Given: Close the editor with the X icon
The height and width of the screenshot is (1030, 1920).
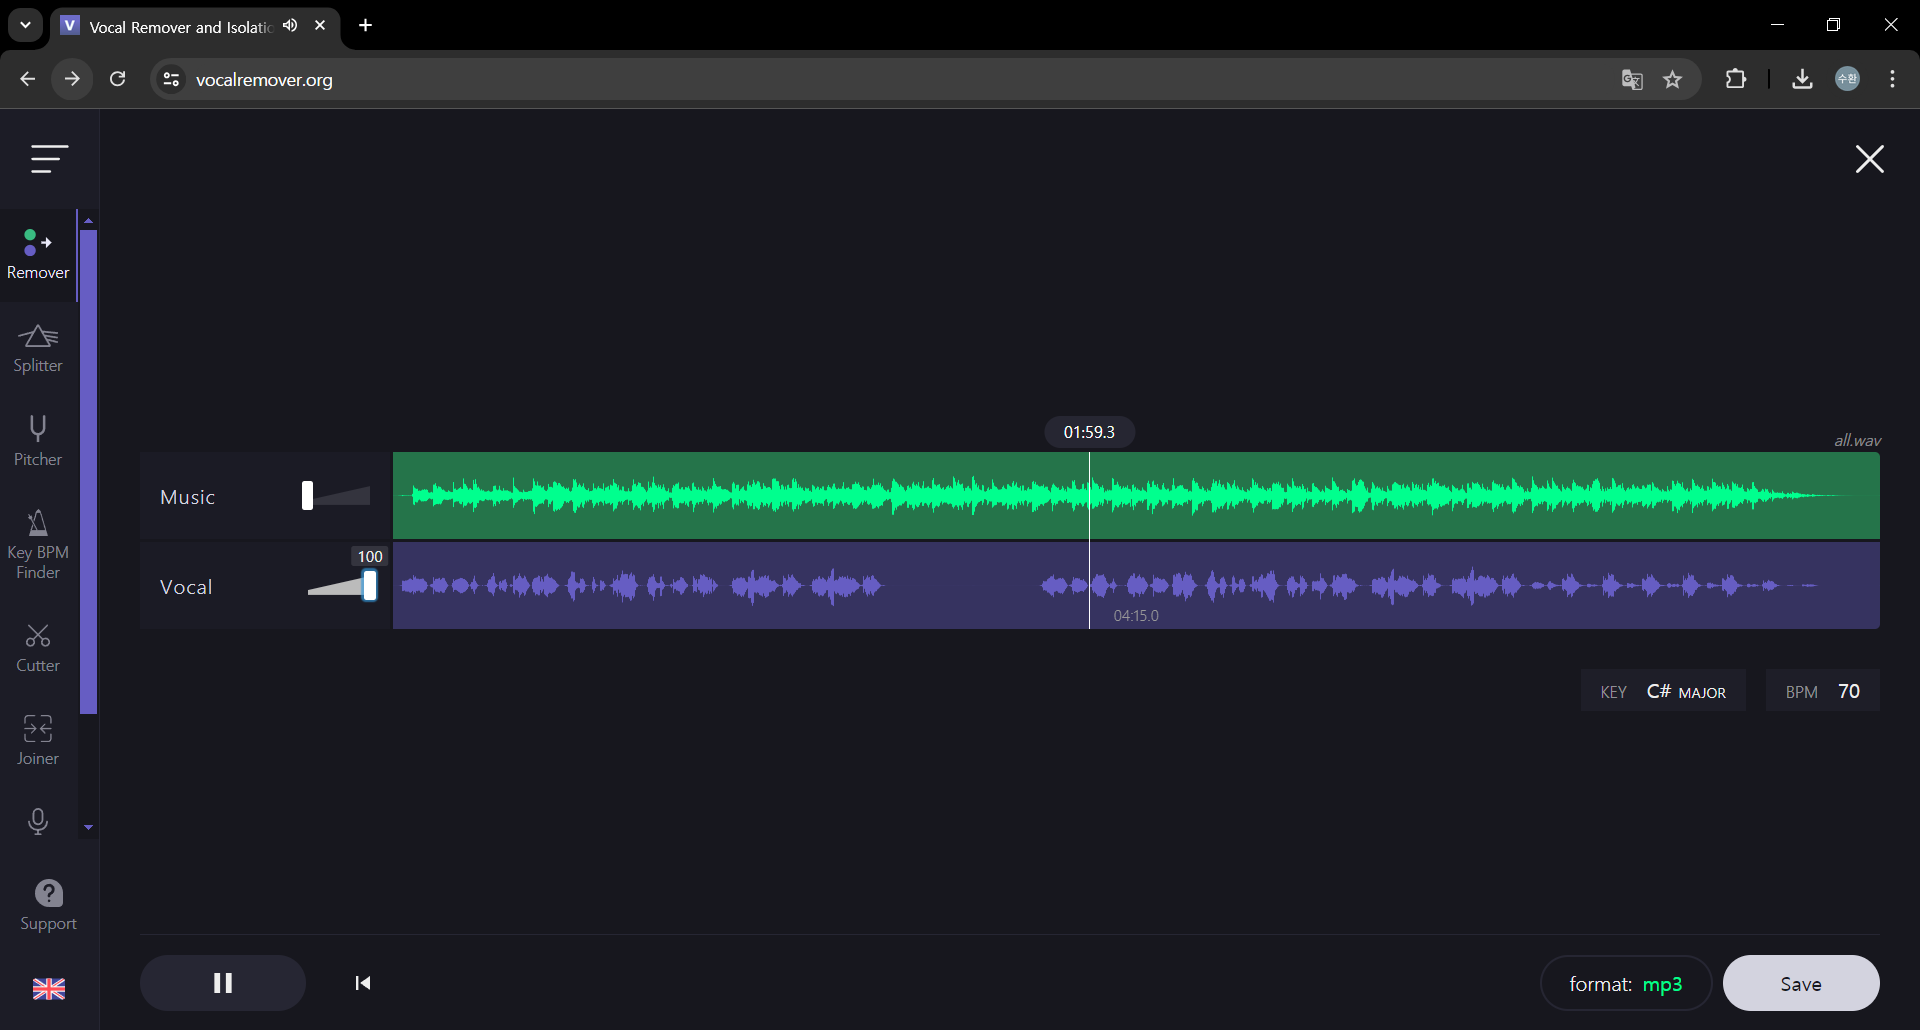Looking at the screenshot, I should pyautogui.click(x=1869, y=159).
